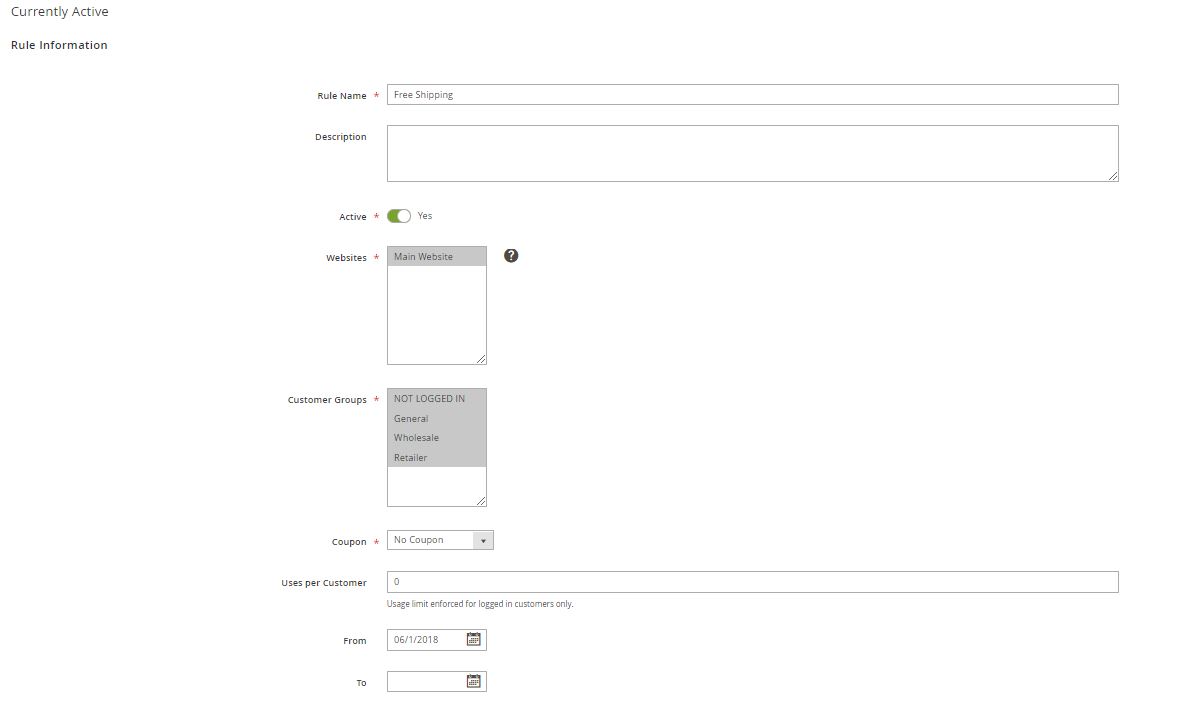The image size is (1196, 704).
Task: Select the Wholesale customer group
Action: [x=415, y=437]
